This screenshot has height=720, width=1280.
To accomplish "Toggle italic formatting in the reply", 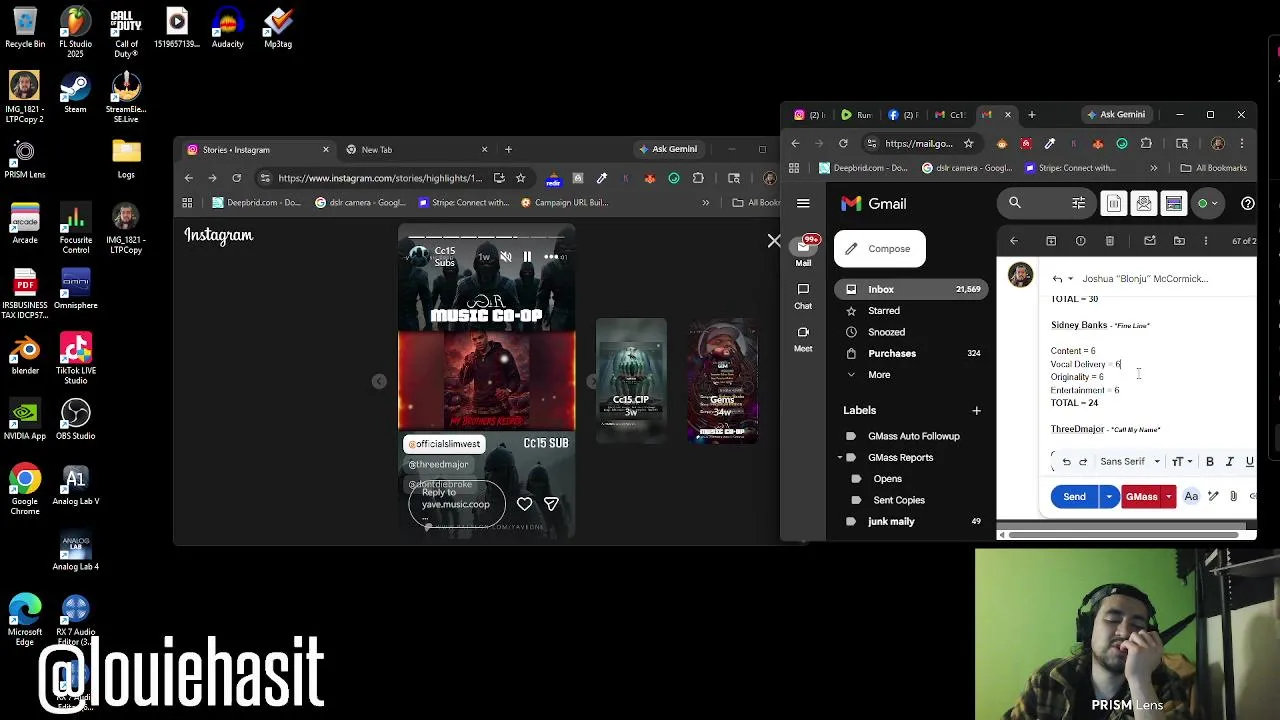I will pos(1230,462).
